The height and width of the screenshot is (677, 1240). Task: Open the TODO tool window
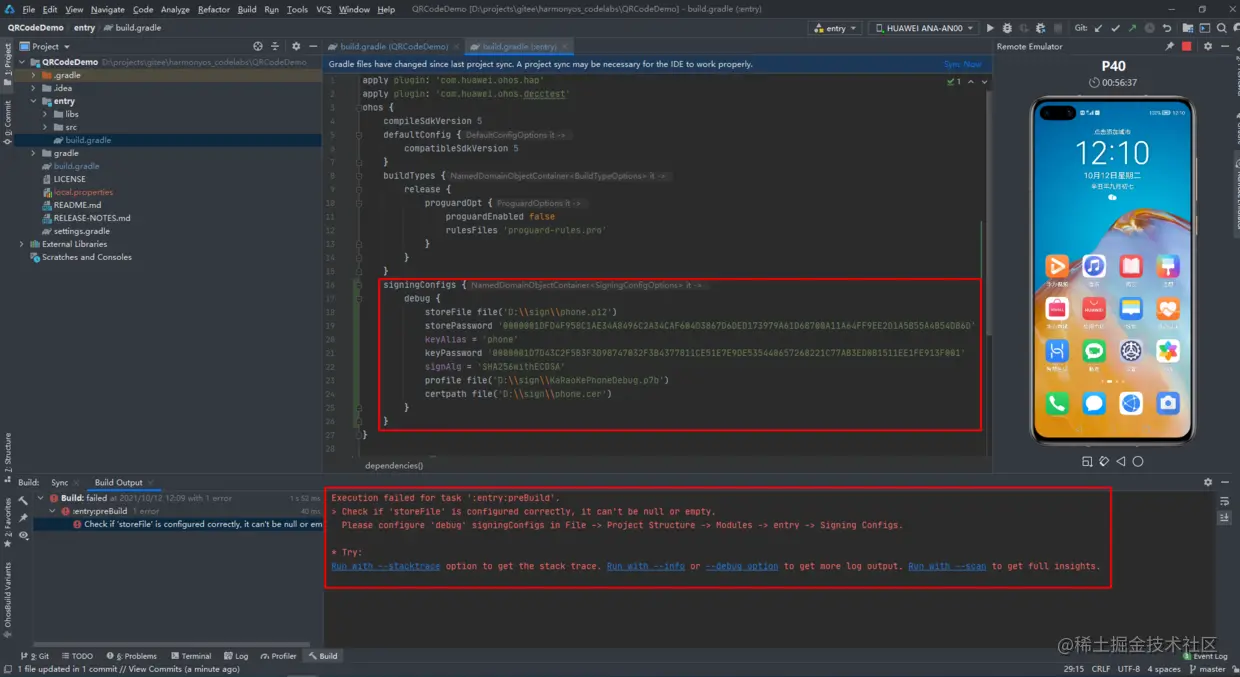[x=77, y=656]
